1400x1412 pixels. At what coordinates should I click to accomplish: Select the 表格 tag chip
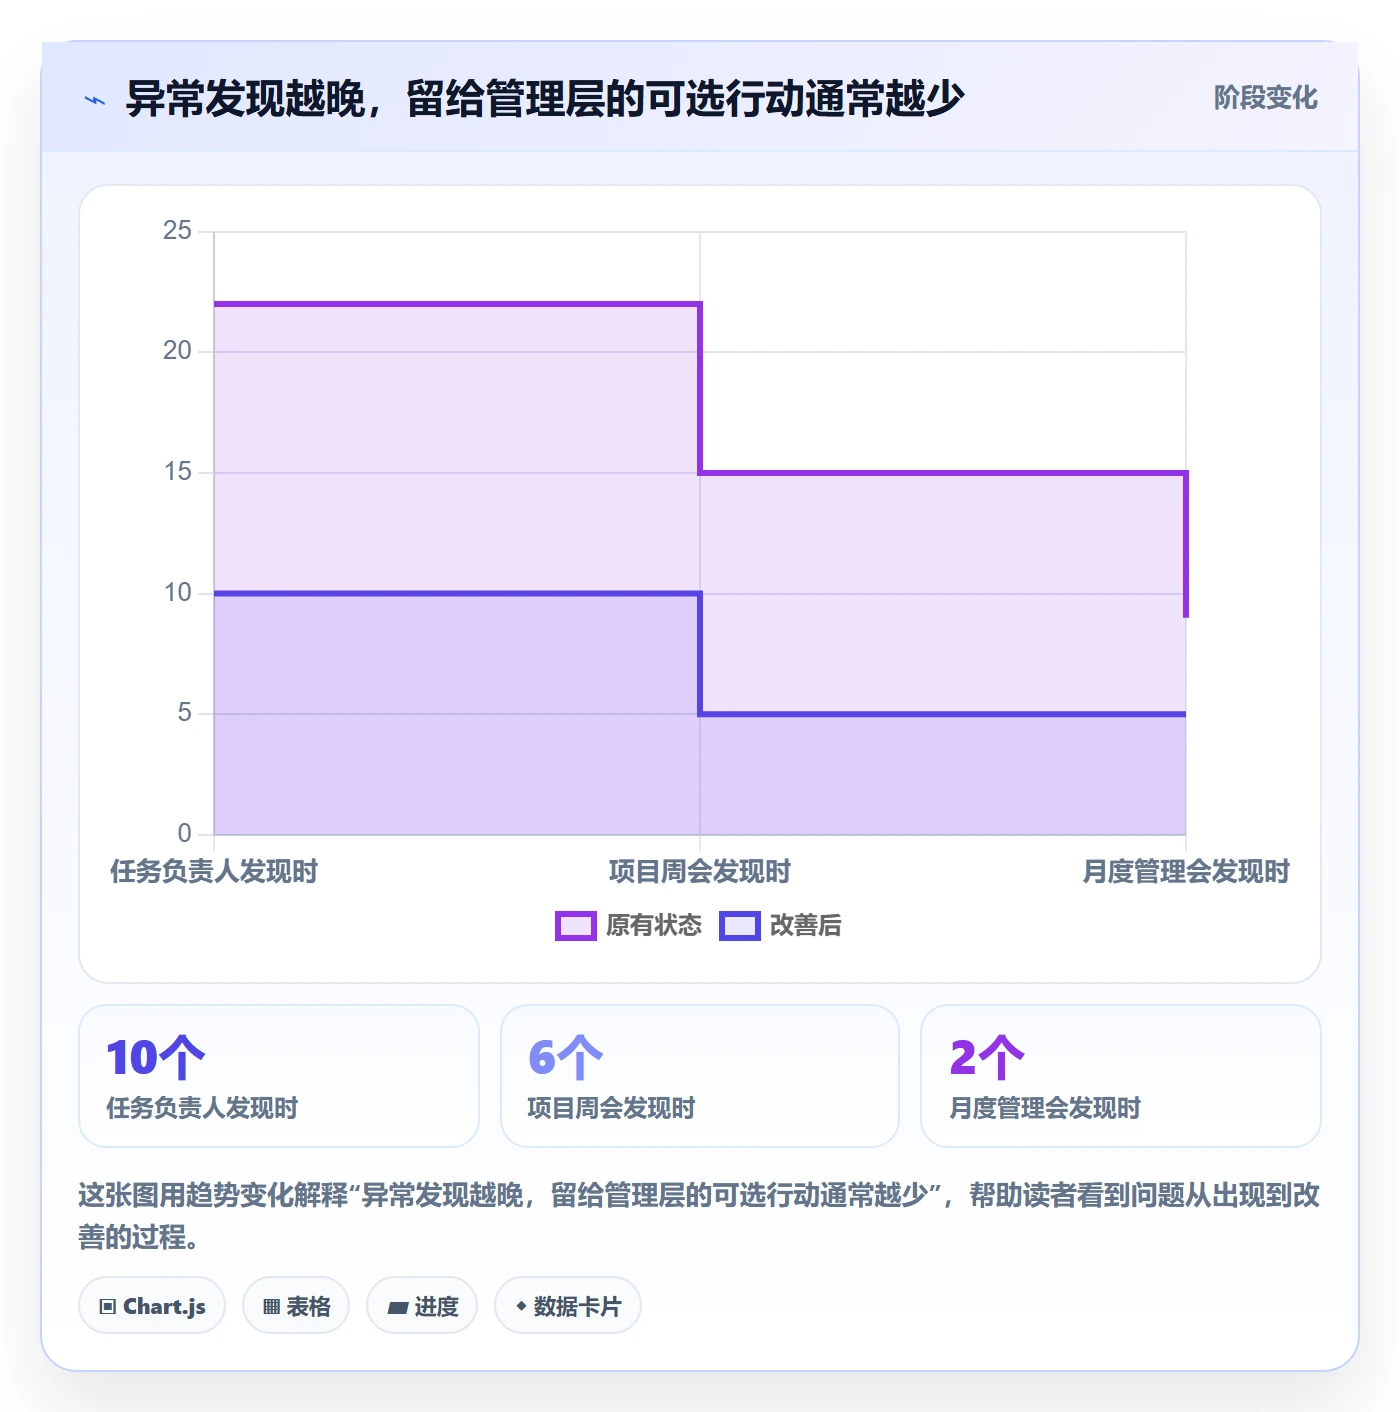[x=296, y=1306]
